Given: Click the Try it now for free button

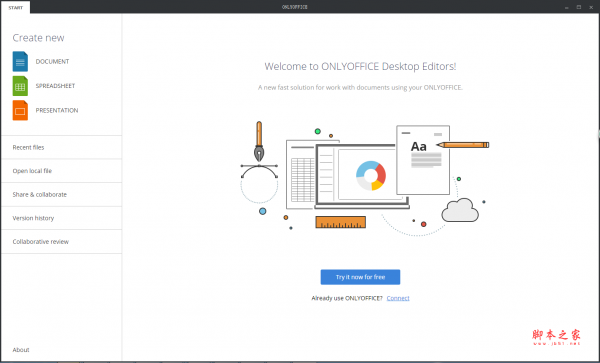Looking at the screenshot, I should (360, 277).
